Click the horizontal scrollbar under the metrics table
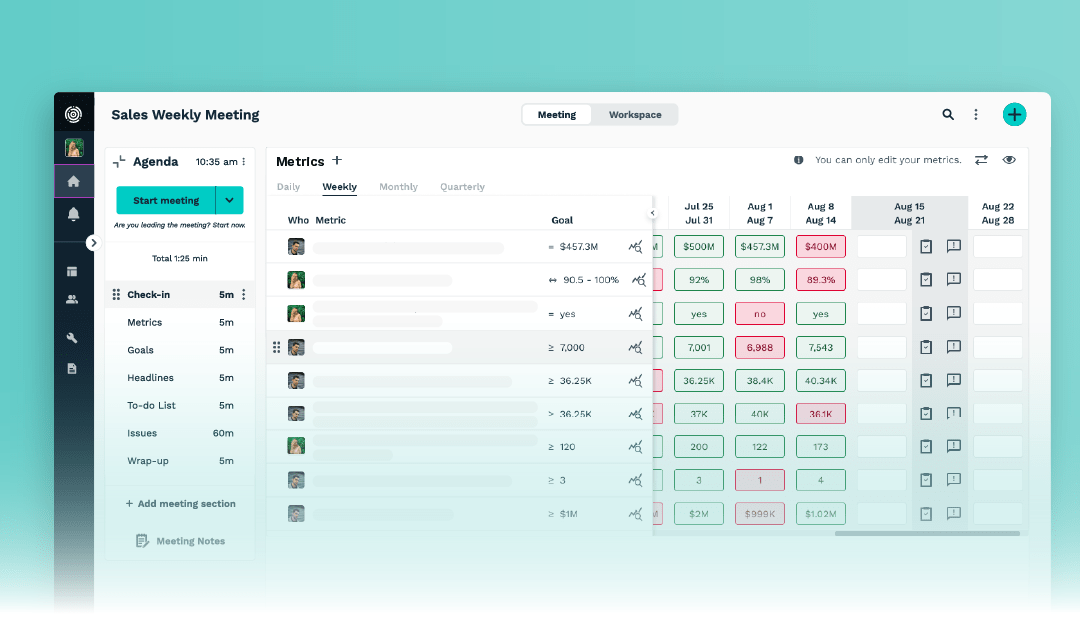The width and height of the screenshot is (1080, 628). tap(927, 533)
